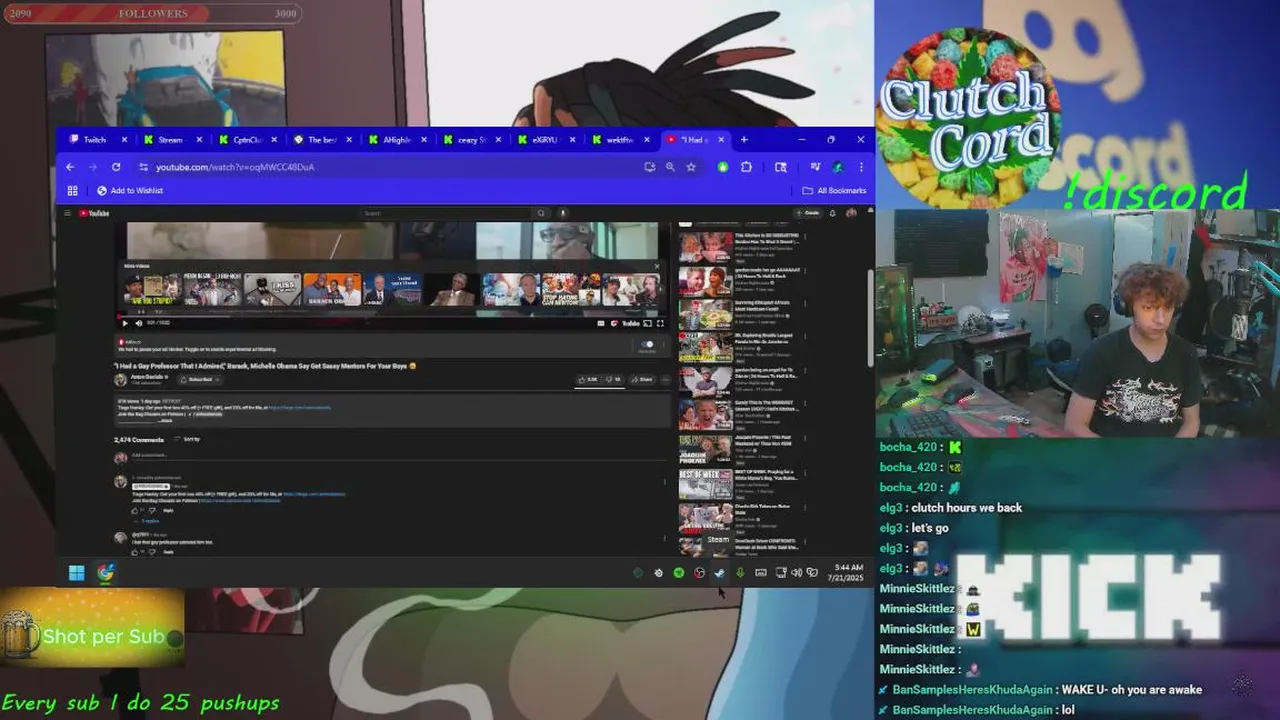Viewport: 1280px width, 720px height.
Task: Open Chrome three-dot menu
Action: click(x=861, y=167)
